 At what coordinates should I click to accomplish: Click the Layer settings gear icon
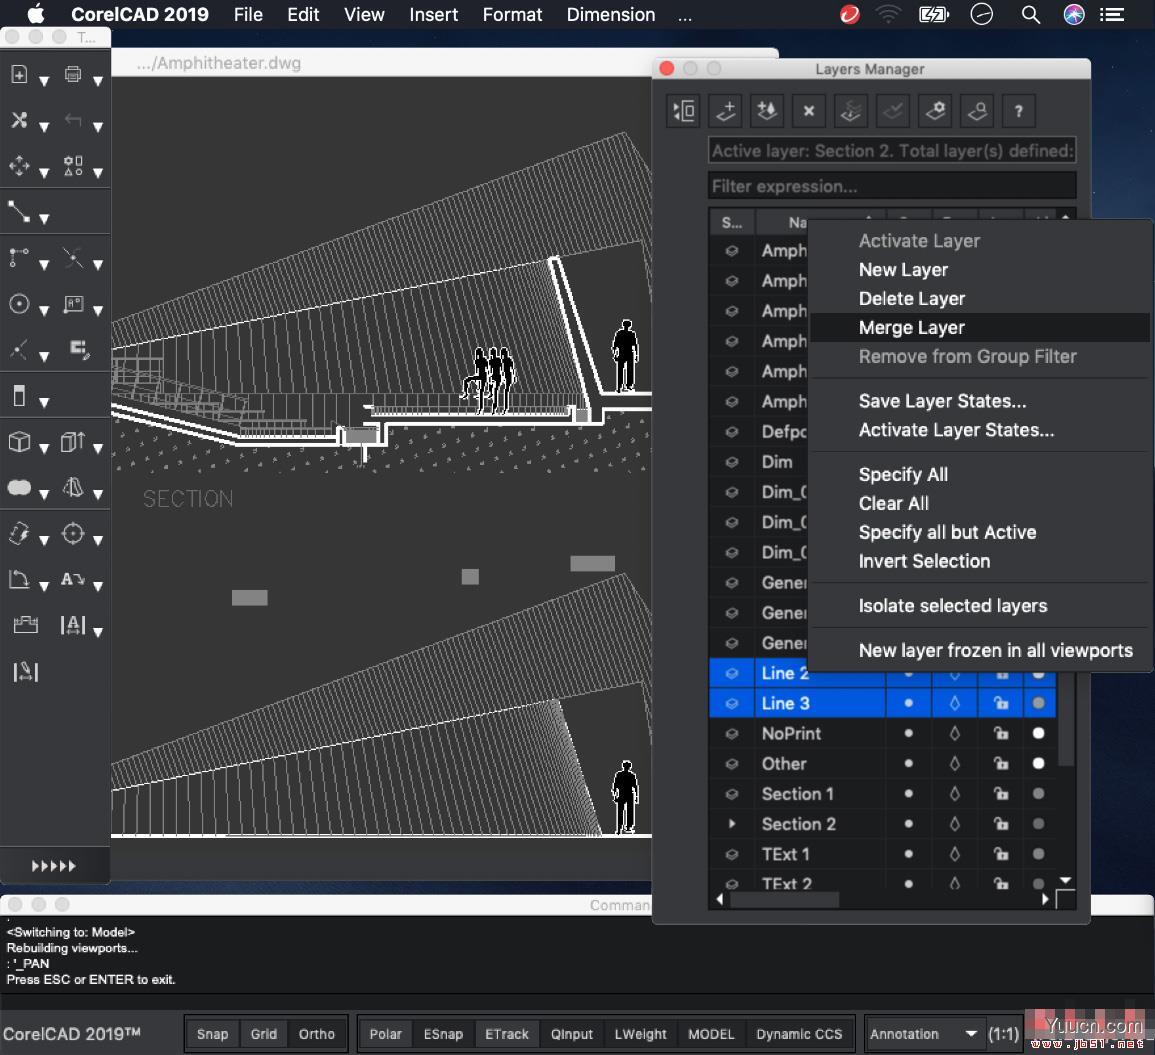coord(935,111)
